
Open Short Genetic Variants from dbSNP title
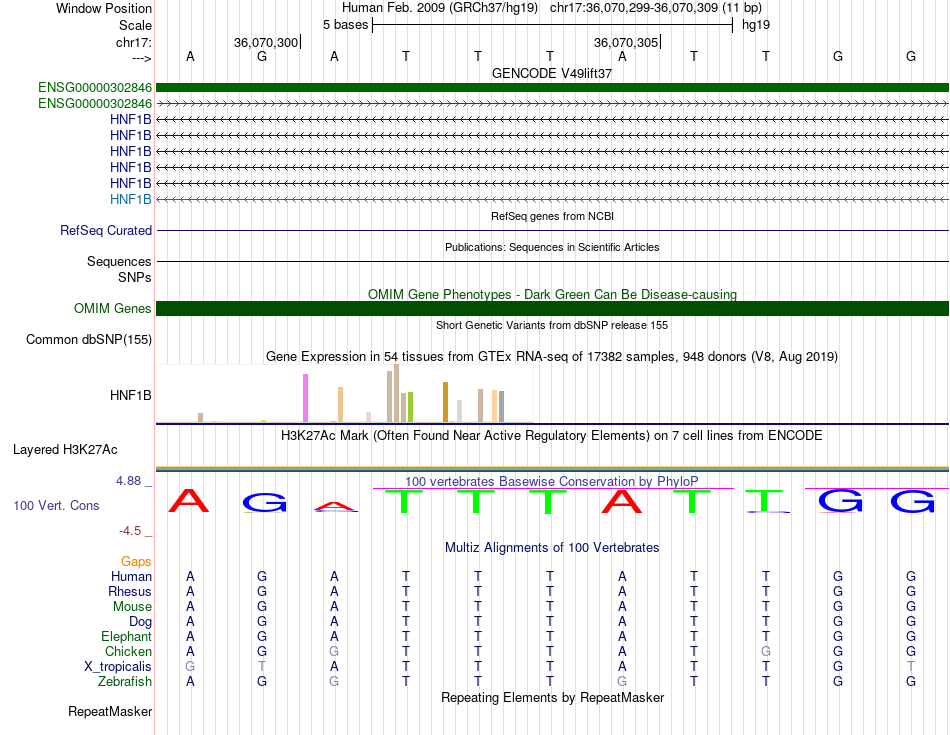(x=552, y=325)
